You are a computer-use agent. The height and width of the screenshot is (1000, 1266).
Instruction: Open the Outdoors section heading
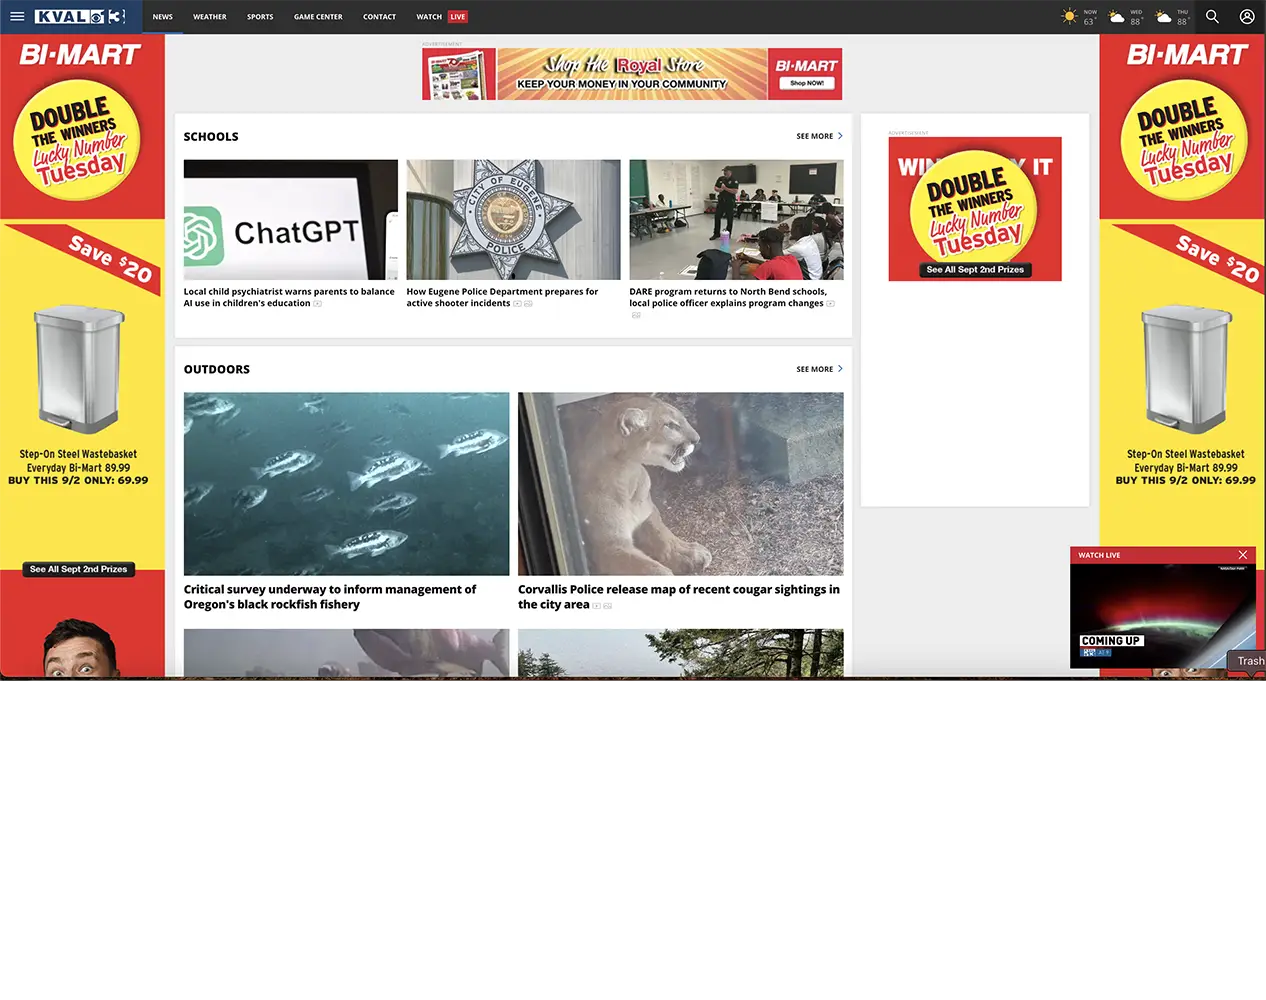(x=217, y=369)
